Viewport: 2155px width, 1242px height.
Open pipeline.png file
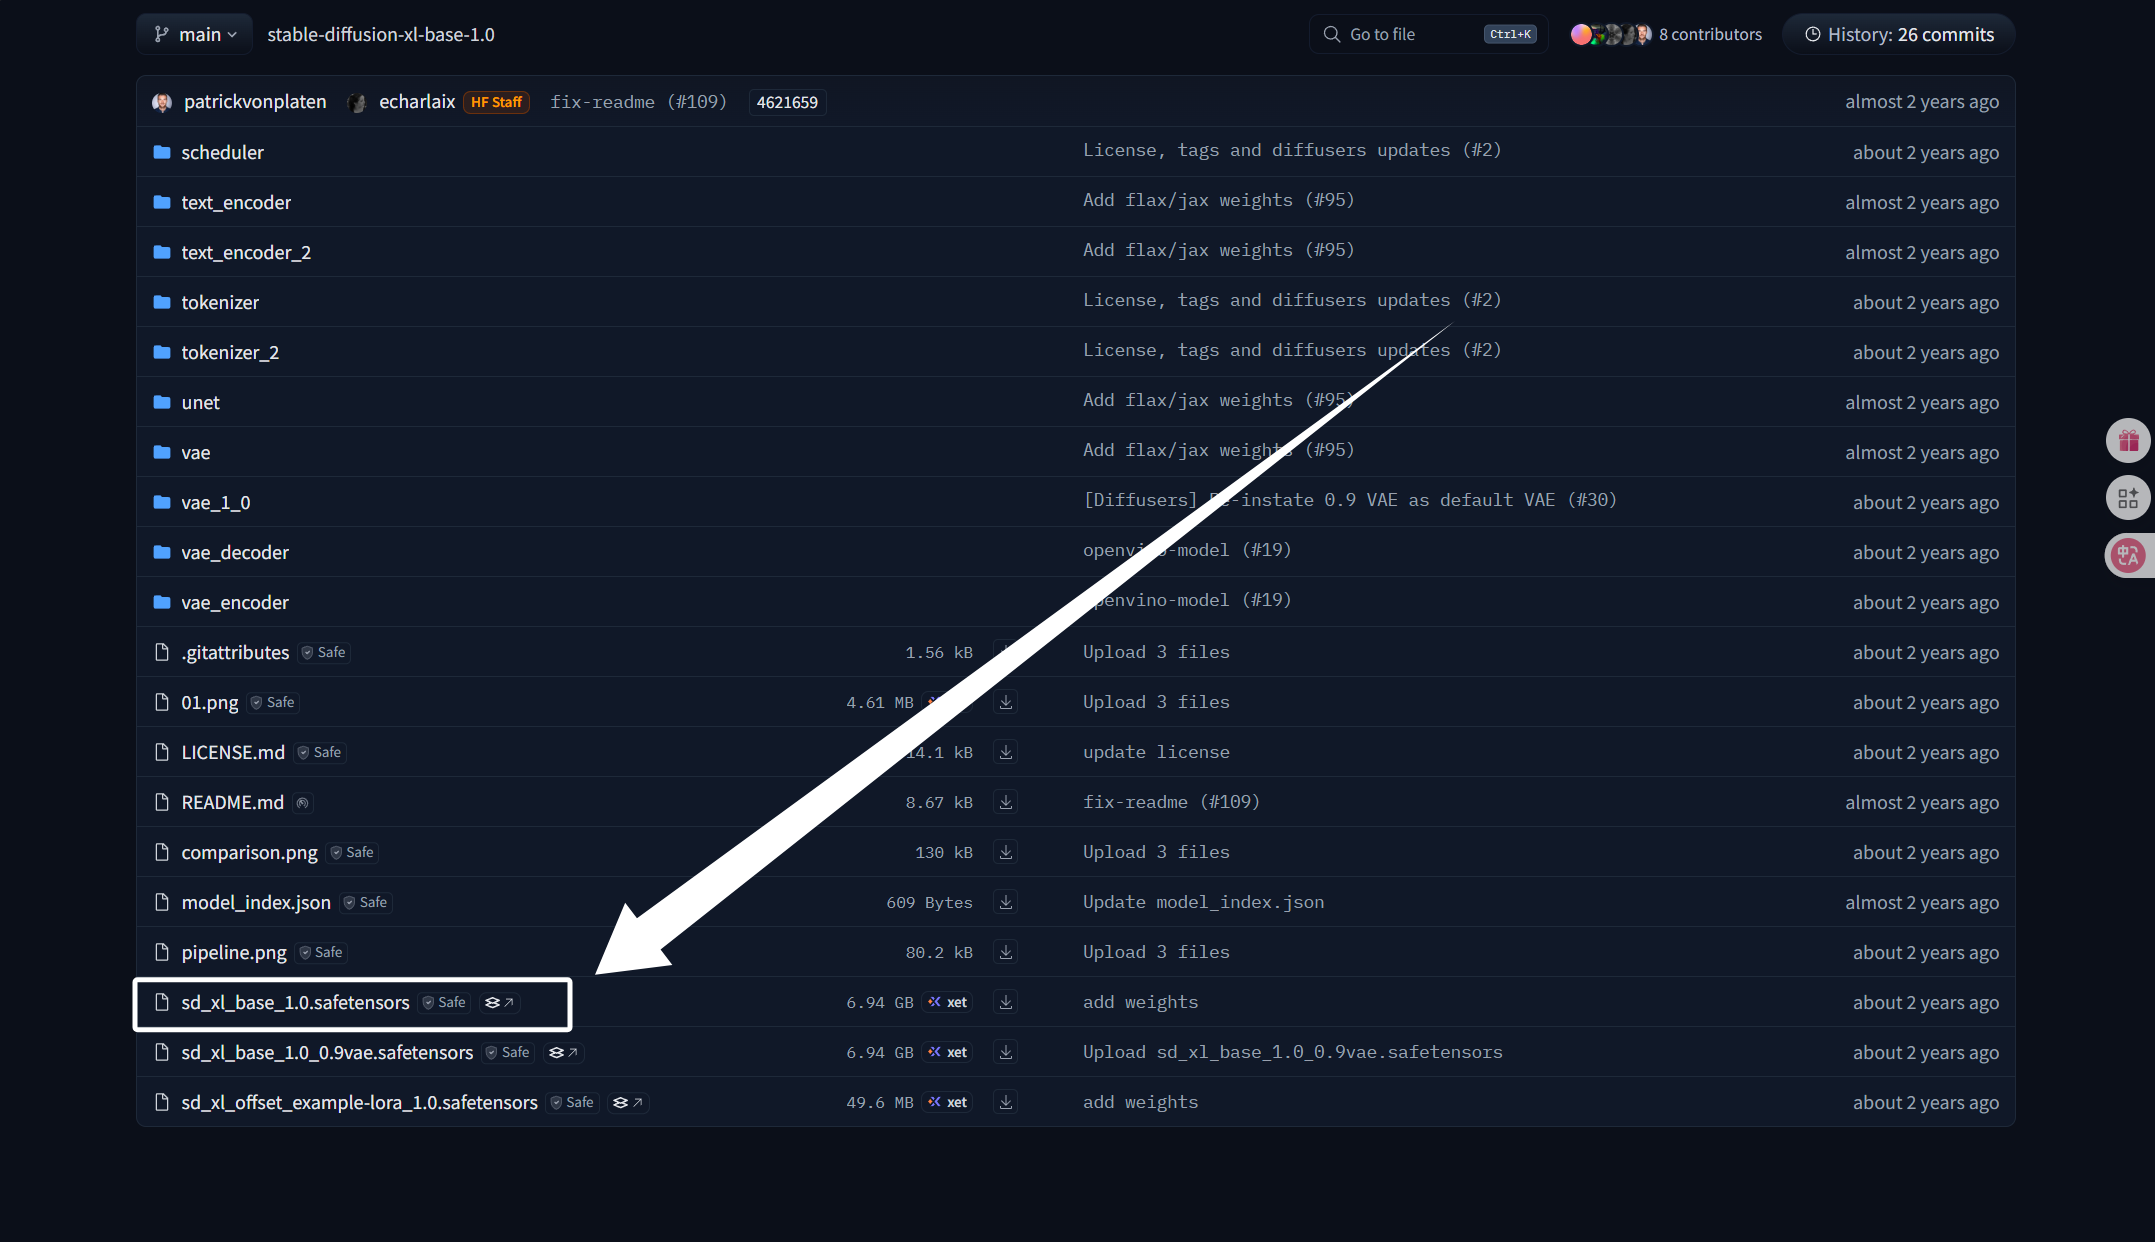(234, 952)
